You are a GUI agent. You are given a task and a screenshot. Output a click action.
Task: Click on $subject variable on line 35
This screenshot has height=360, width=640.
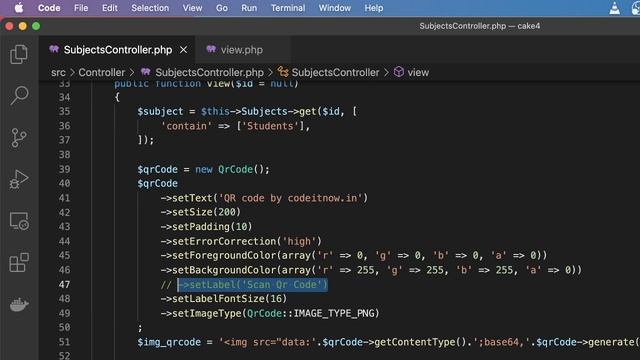coord(160,111)
